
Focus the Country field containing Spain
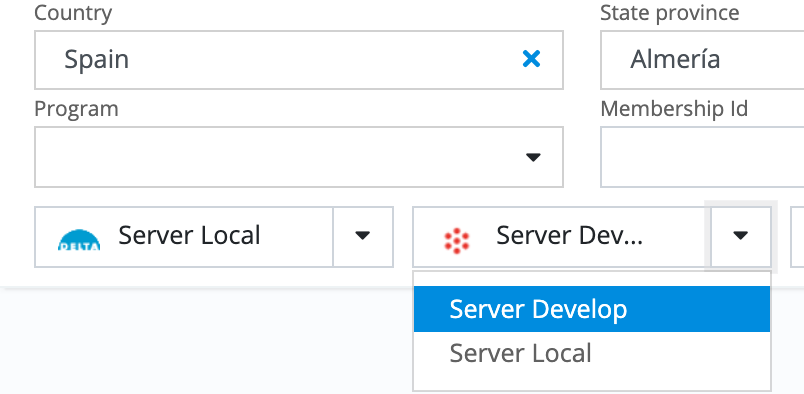[299, 60]
